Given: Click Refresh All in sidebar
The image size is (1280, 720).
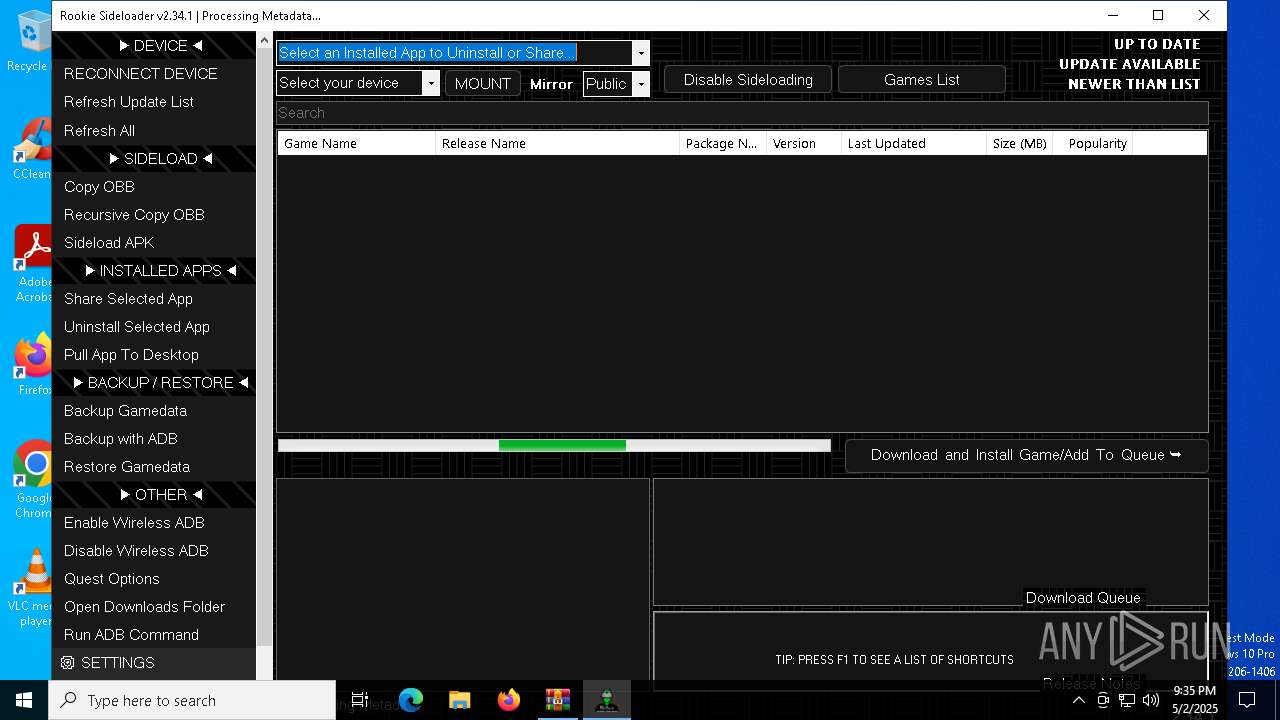Looking at the screenshot, I should click(x=154, y=131).
